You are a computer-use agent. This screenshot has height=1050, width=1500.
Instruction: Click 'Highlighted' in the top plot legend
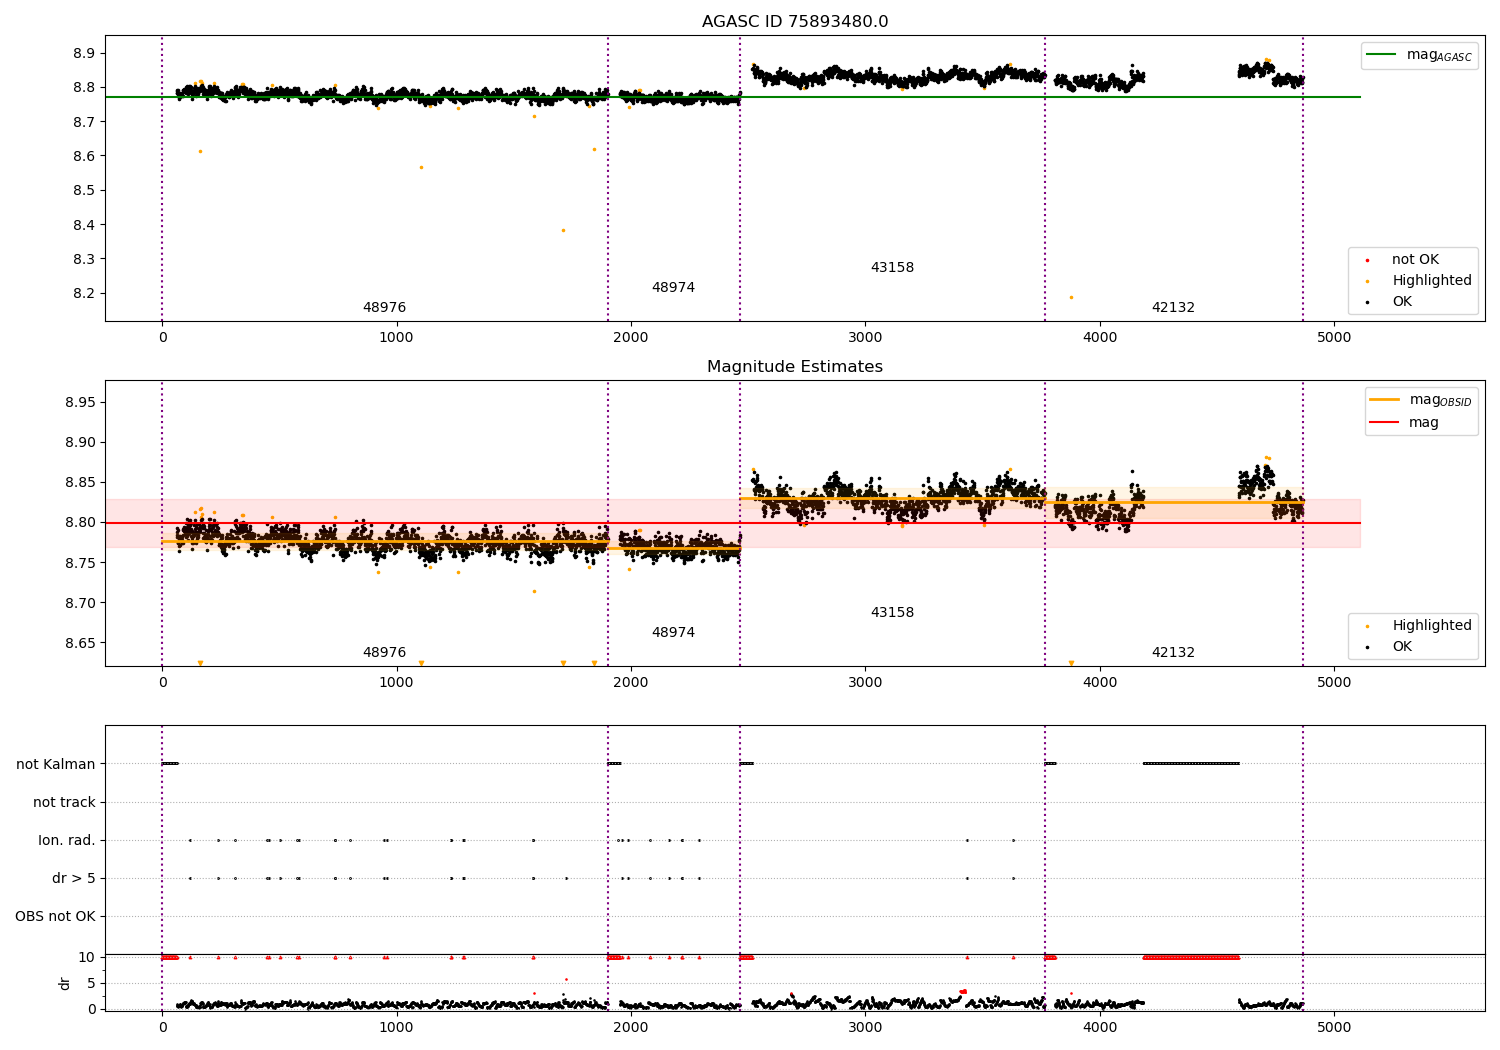point(1431,281)
